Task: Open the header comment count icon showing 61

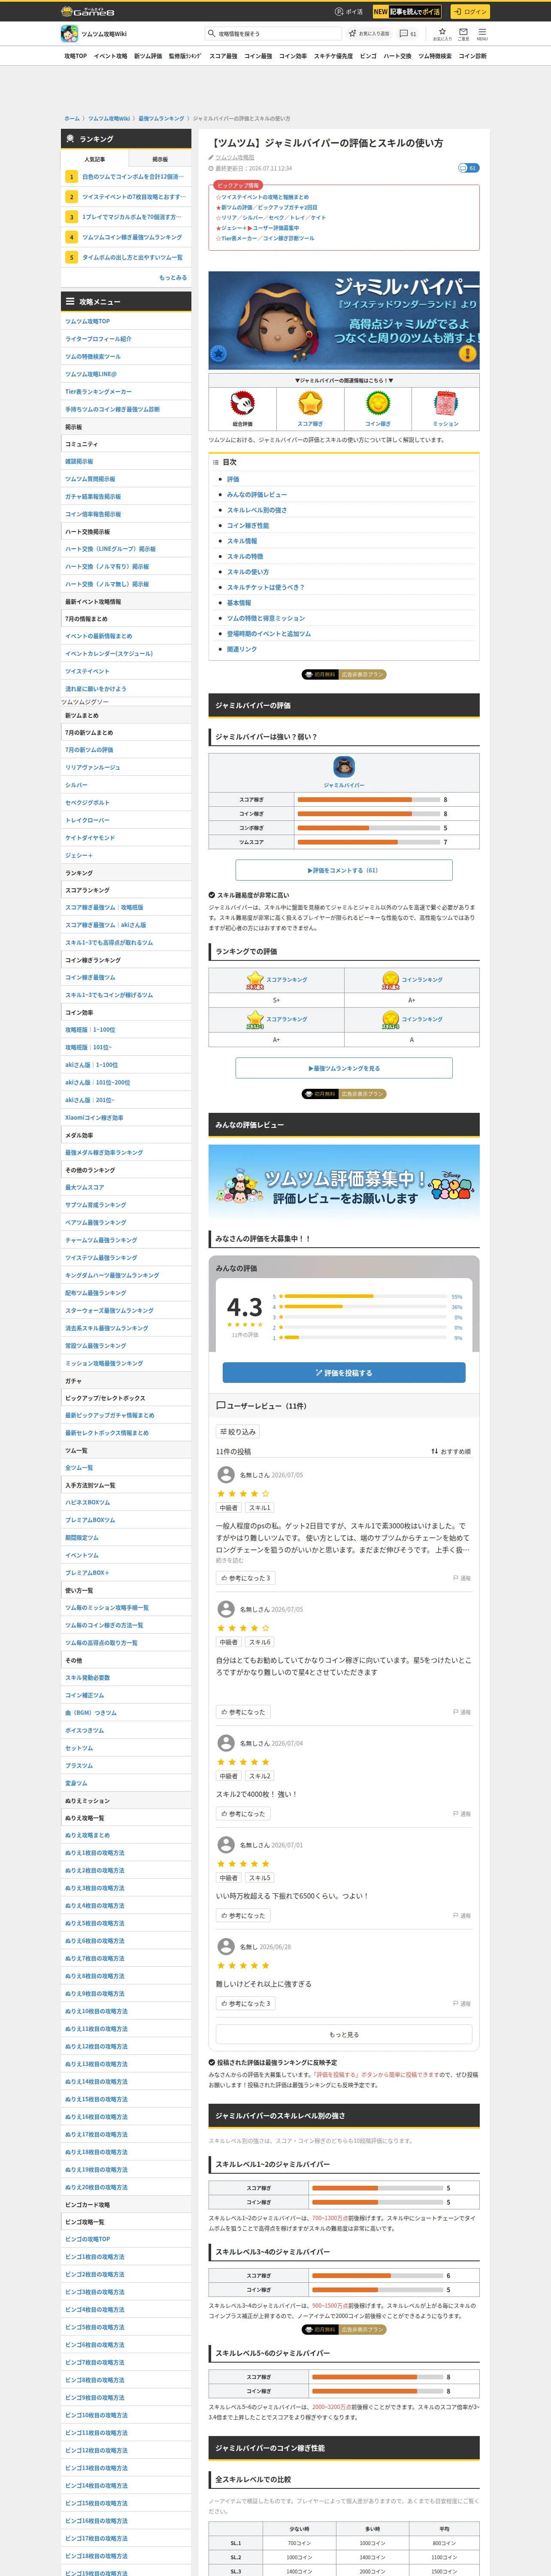Action: (408, 34)
